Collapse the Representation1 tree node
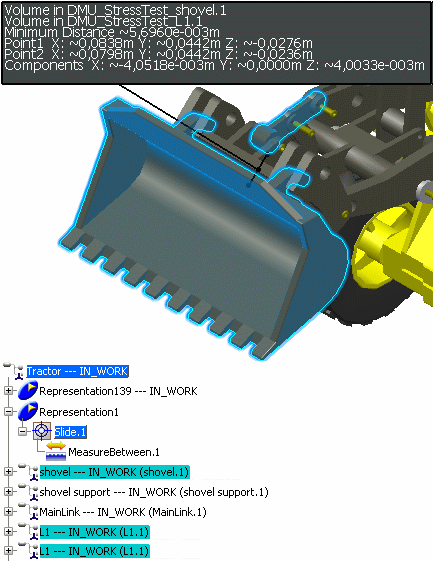Image resolution: width=433 pixels, height=561 pixels. tap(9, 412)
